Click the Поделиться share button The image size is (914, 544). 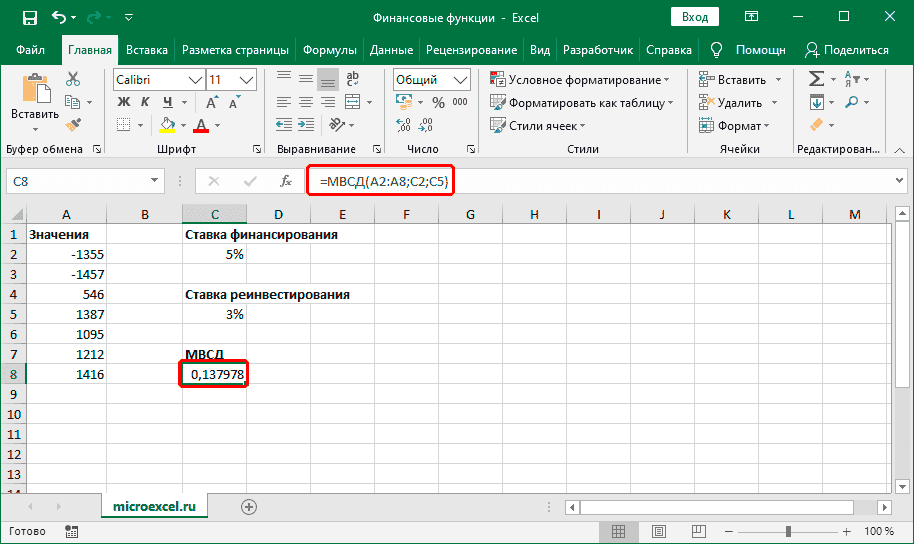point(846,50)
